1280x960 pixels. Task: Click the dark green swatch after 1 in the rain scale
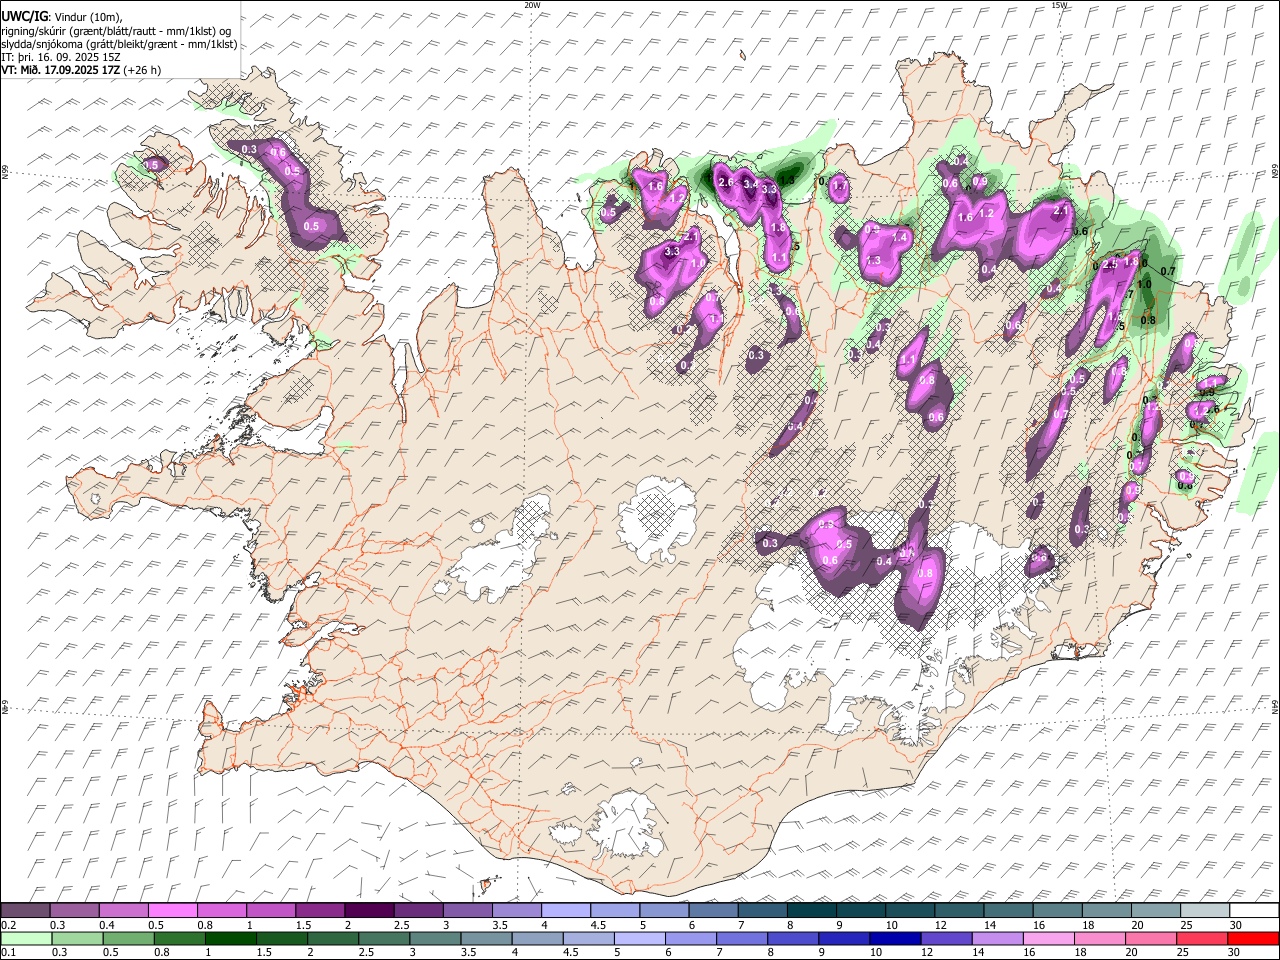[x=230, y=938]
